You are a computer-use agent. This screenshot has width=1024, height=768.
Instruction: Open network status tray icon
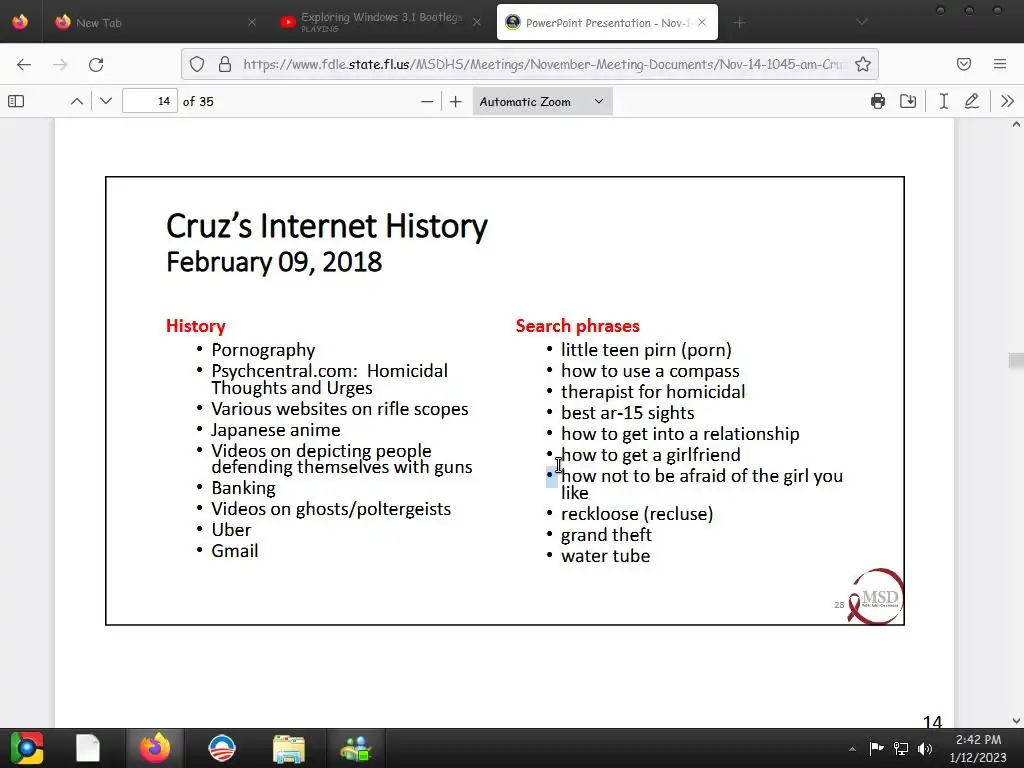pos(901,748)
